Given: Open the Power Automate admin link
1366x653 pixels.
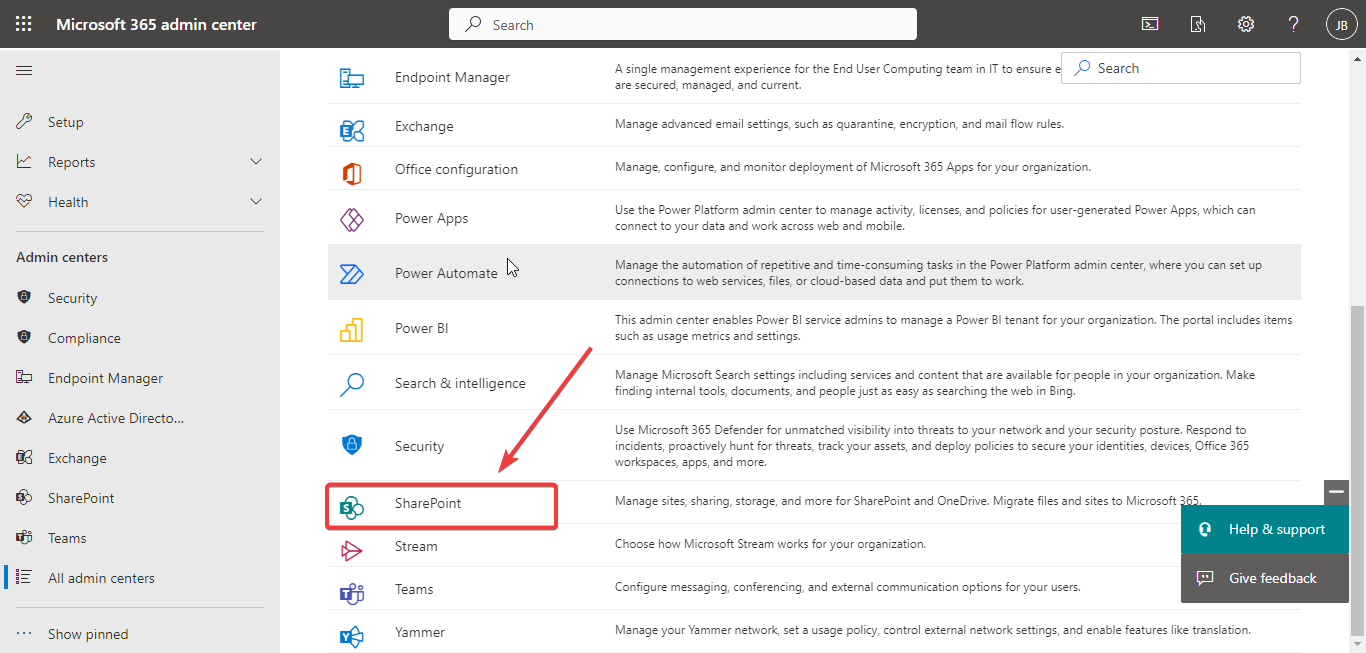Looking at the screenshot, I should pyautogui.click(x=446, y=273).
